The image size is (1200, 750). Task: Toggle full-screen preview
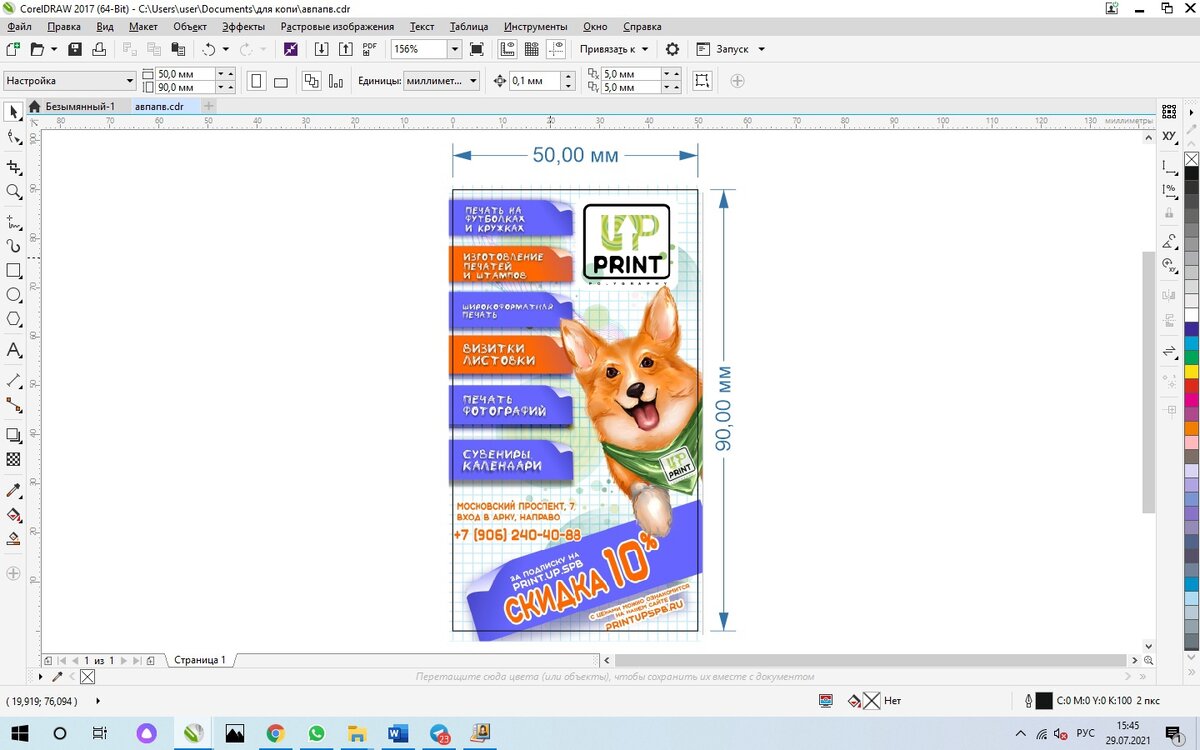(477, 49)
